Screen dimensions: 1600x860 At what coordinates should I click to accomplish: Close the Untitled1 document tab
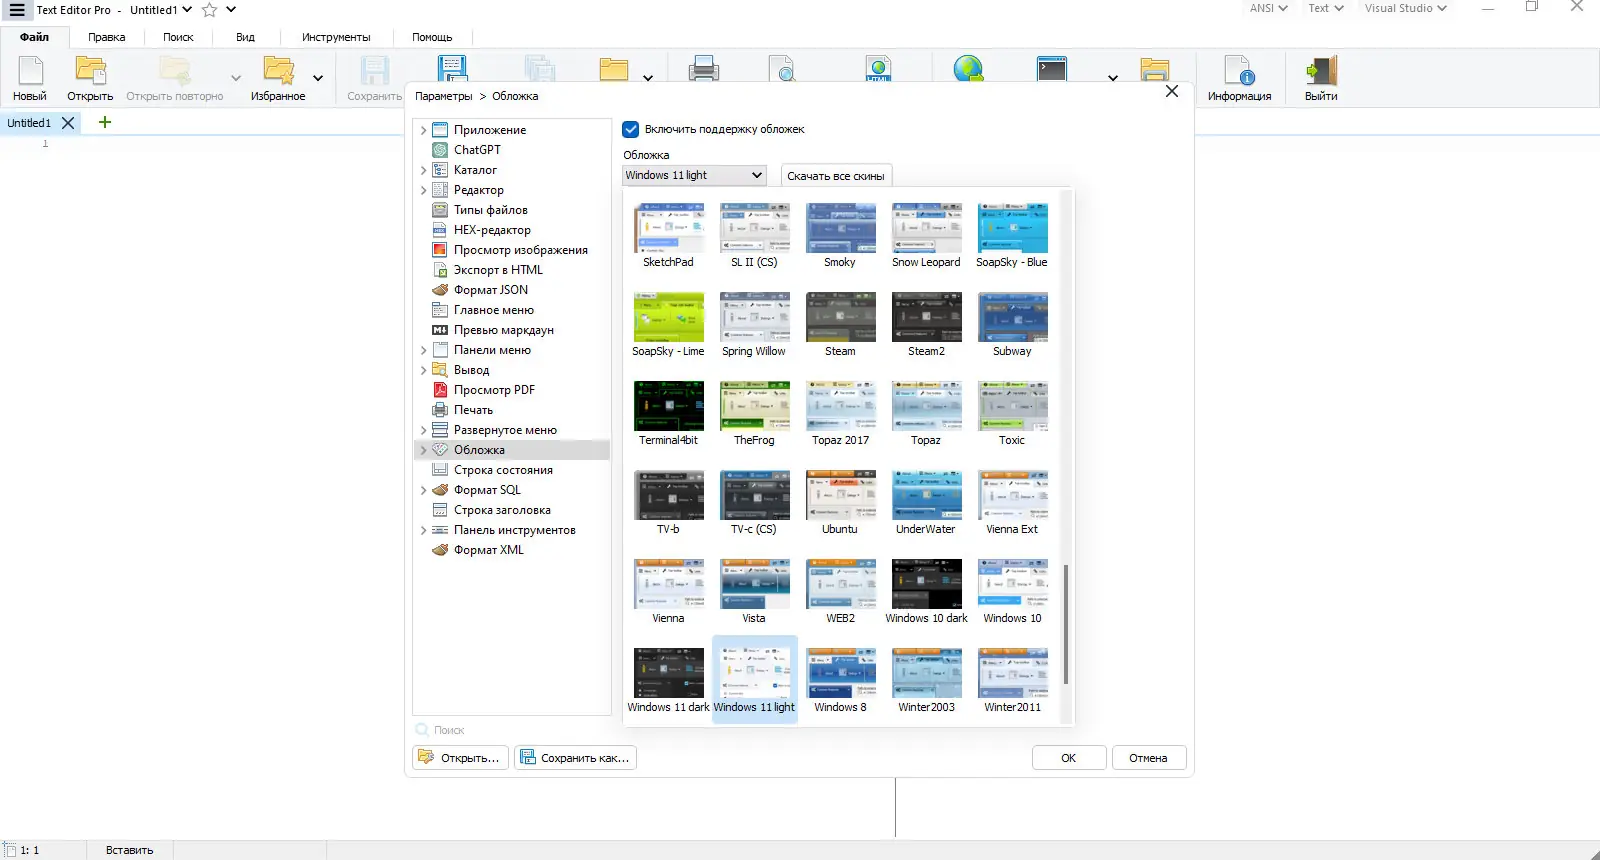[x=68, y=123]
